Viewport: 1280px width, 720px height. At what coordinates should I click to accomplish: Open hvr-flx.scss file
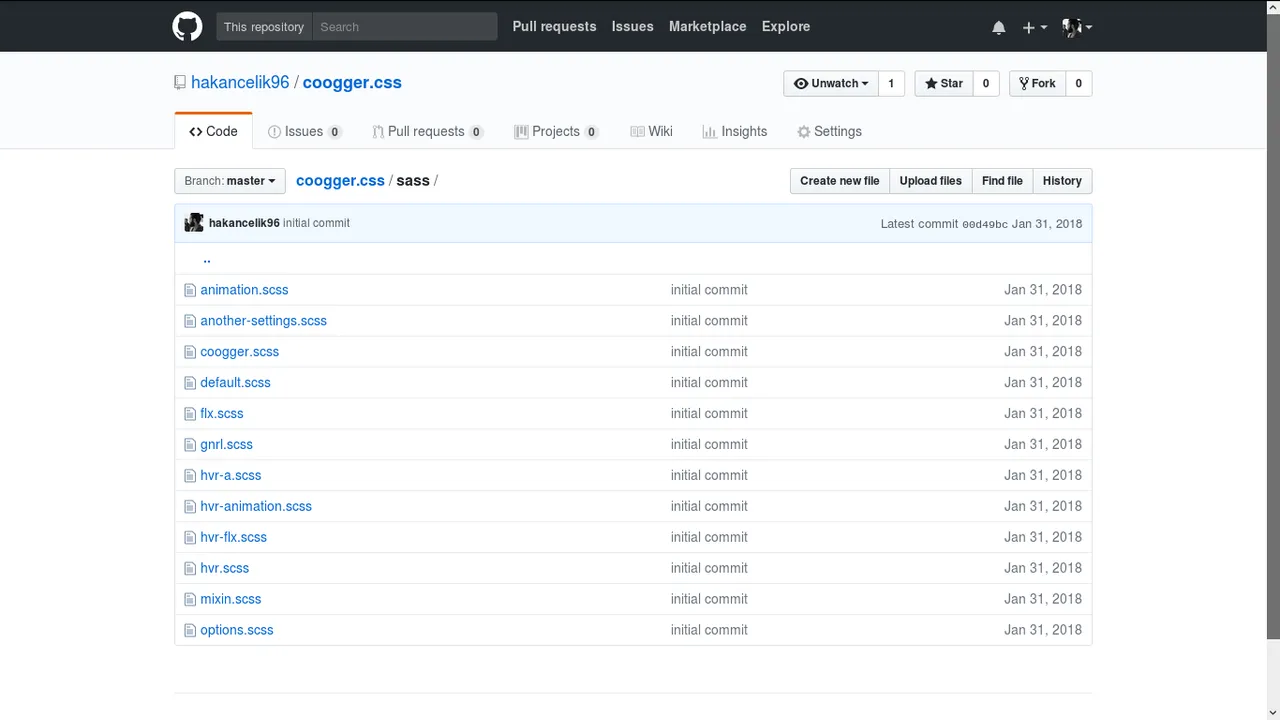233,538
